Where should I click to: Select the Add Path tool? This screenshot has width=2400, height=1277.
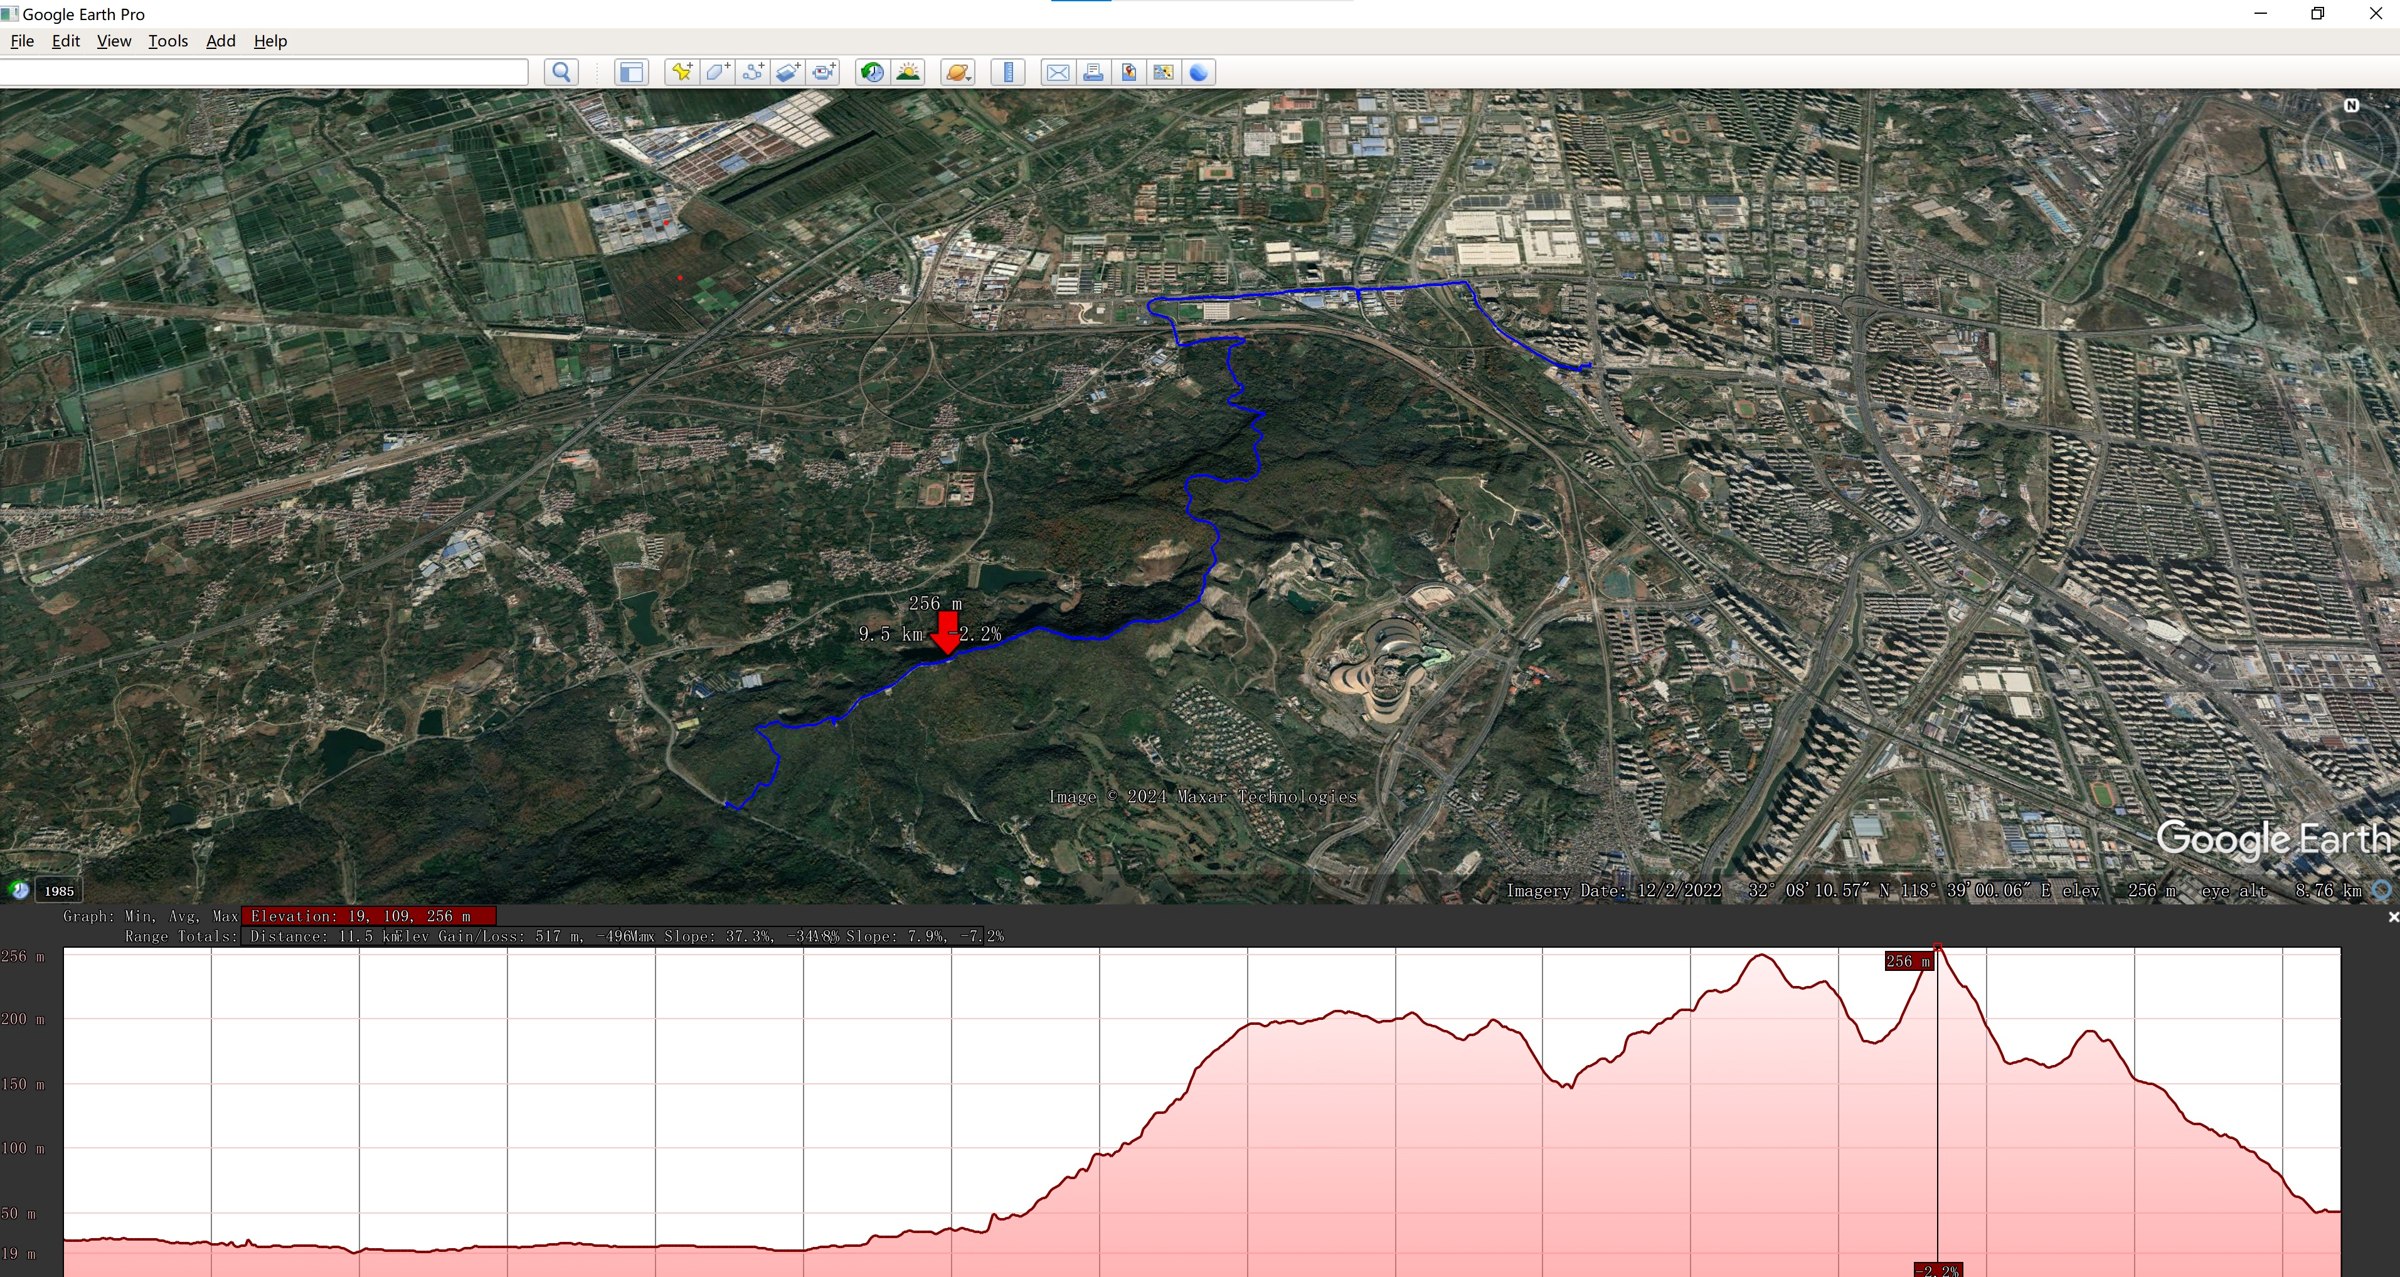pos(753,72)
